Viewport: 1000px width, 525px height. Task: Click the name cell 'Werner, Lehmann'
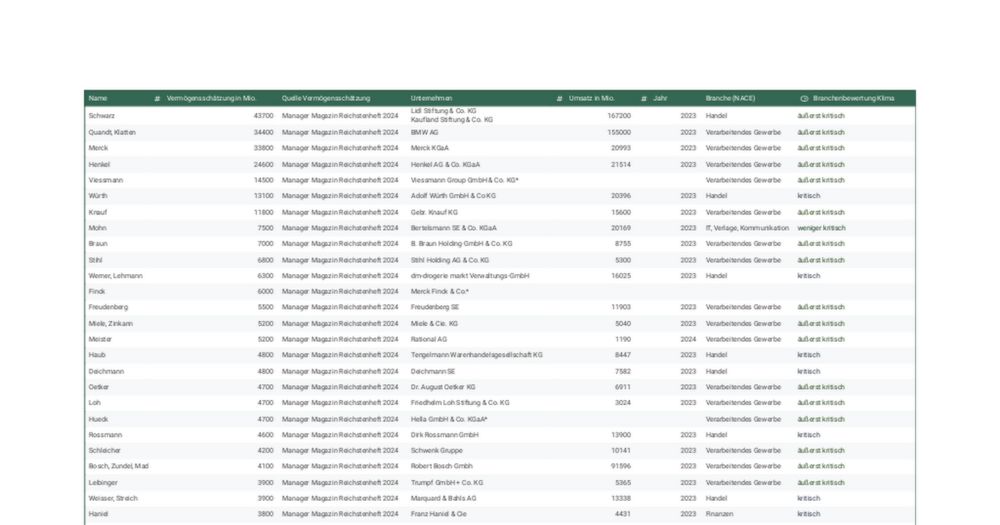(x=115, y=276)
